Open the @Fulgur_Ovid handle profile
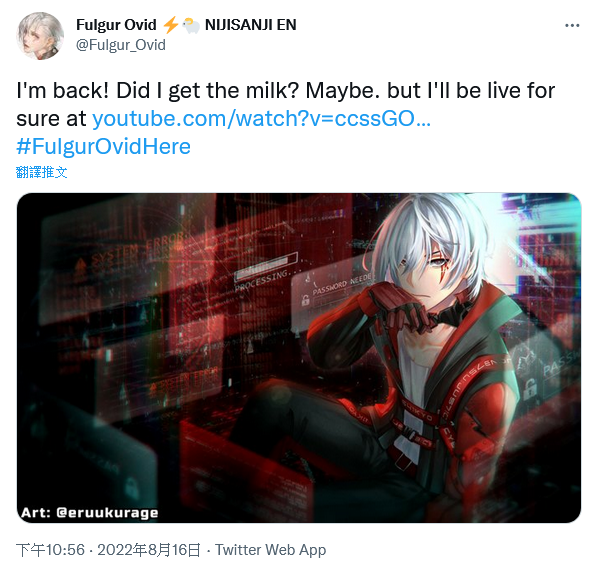Screen dimensions: 598x576 [x=121, y=45]
